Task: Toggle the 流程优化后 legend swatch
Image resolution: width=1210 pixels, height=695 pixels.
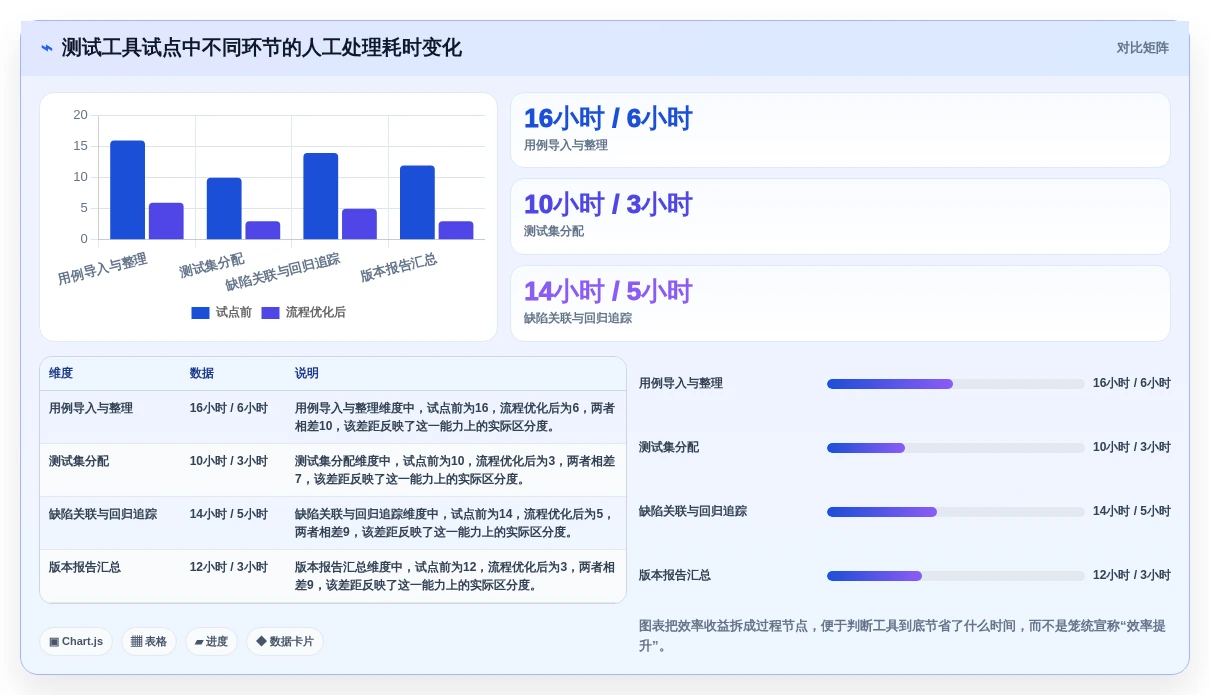Action: tap(270, 313)
